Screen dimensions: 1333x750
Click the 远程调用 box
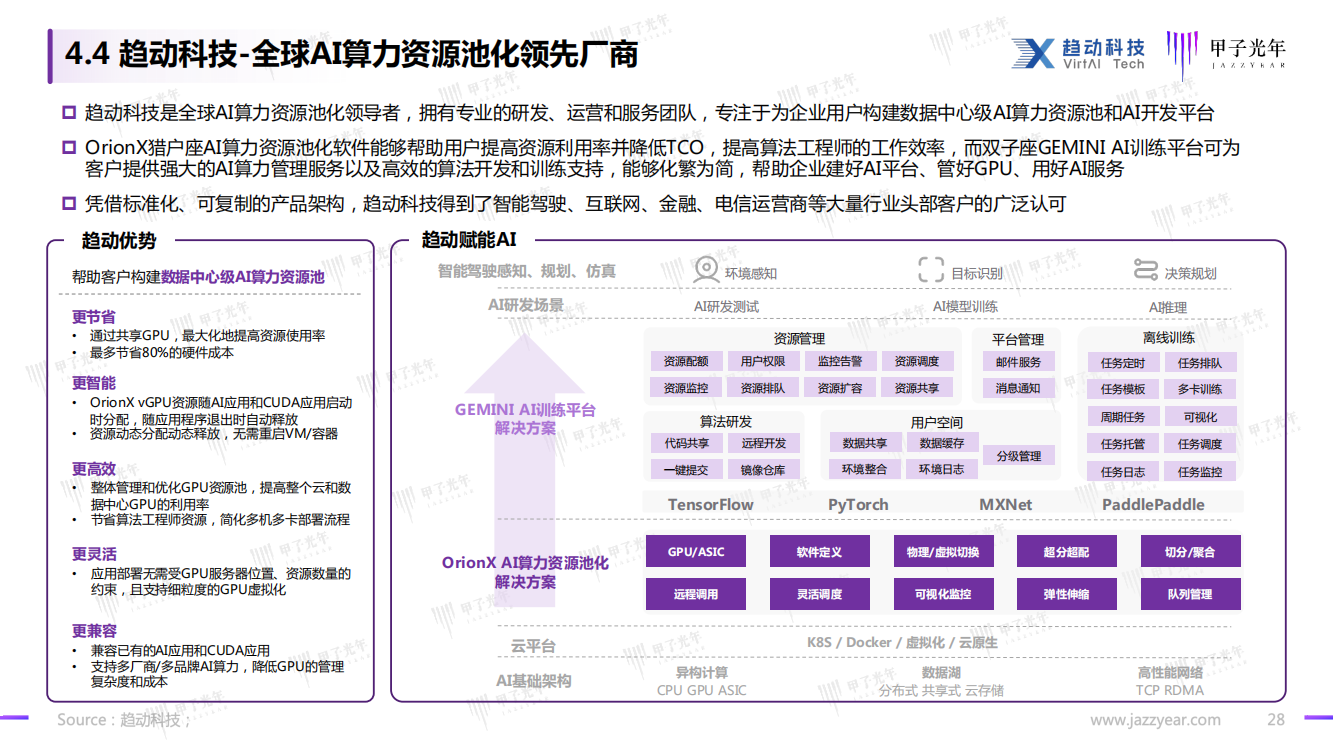696,594
